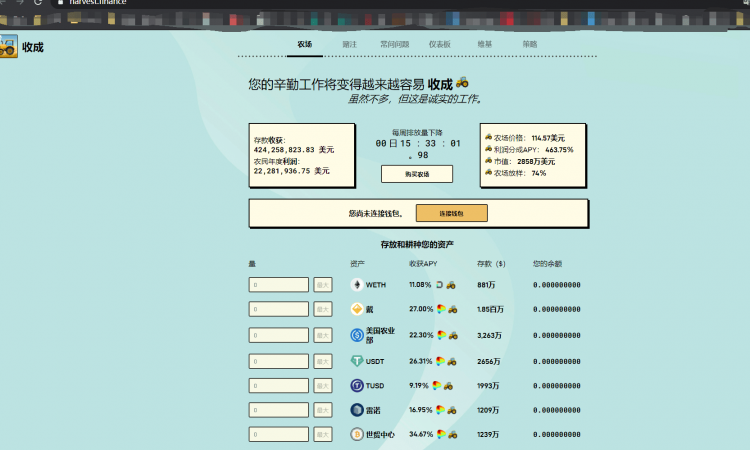Click the 购买农场 button
The image size is (750, 450).
(417, 174)
